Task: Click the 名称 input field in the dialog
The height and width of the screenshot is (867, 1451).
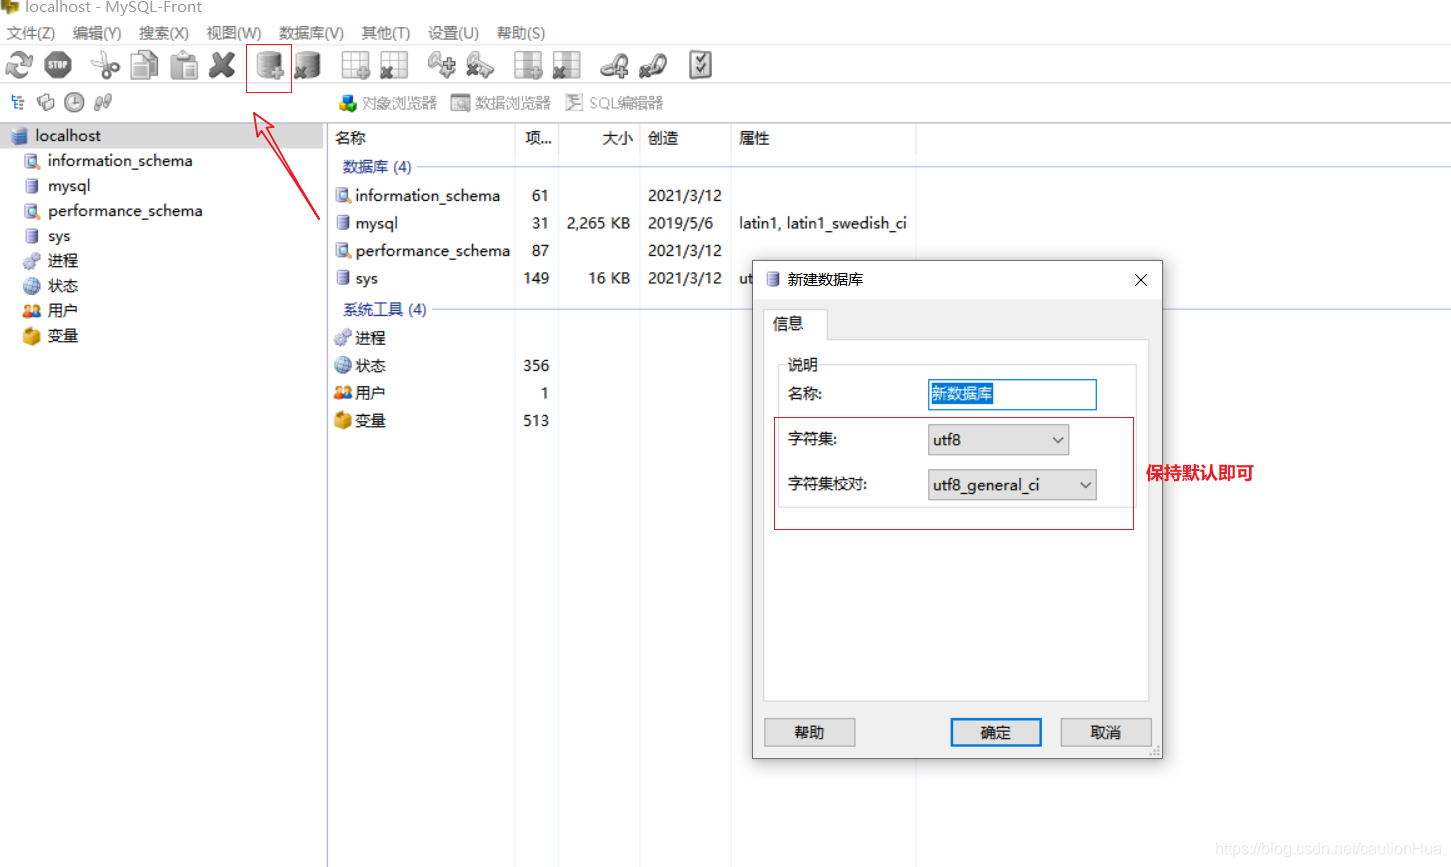Action: click(1012, 394)
